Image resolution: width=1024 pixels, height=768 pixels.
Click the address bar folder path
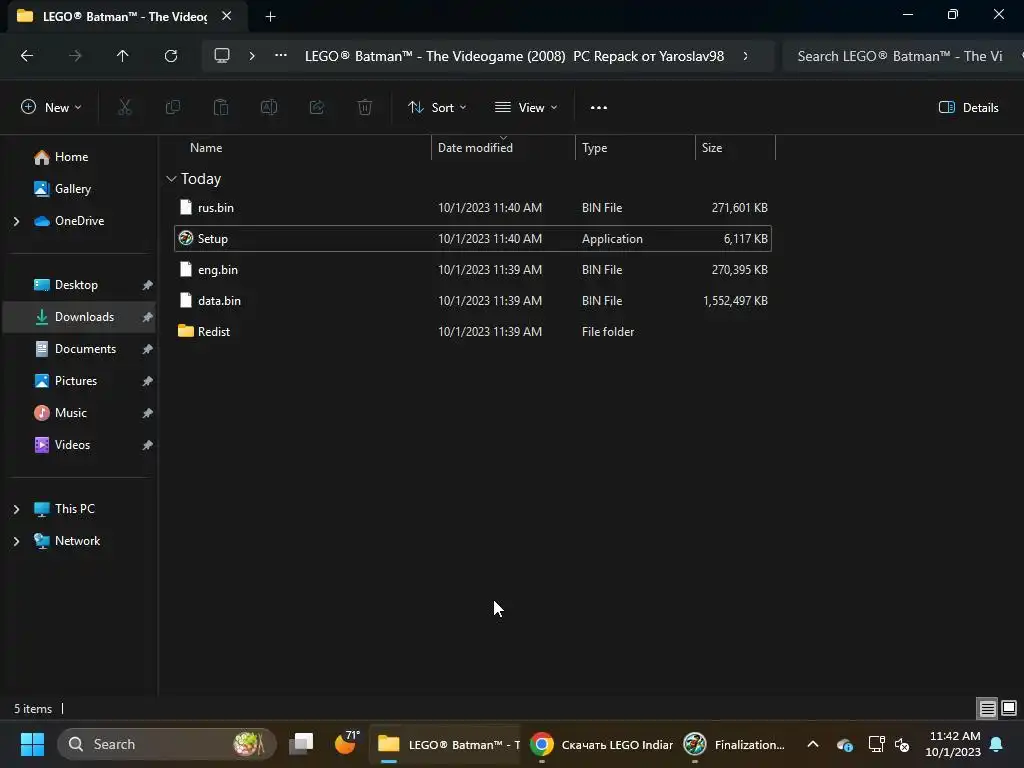tap(514, 56)
